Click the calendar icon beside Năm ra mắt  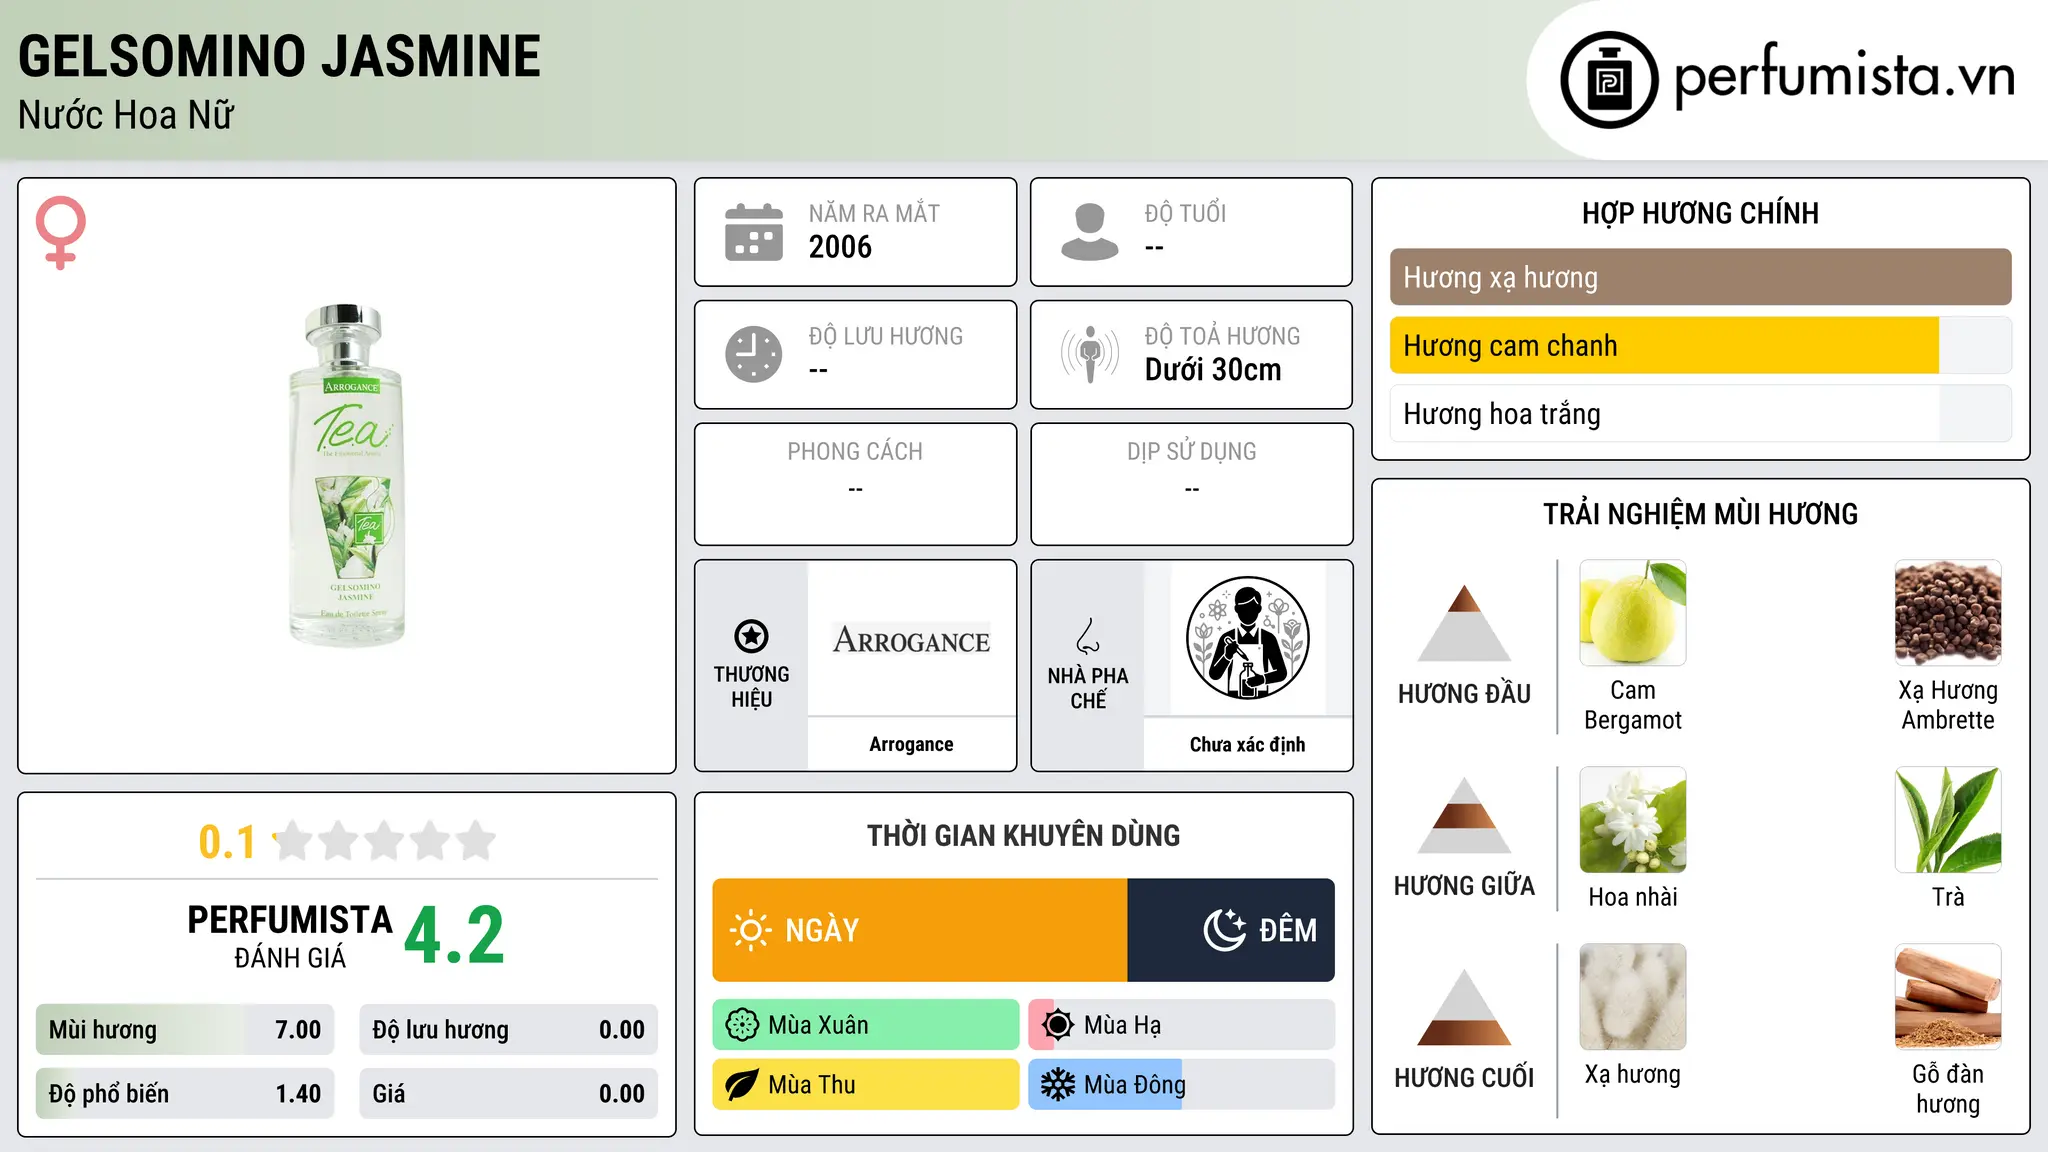[x=754, y=232]
